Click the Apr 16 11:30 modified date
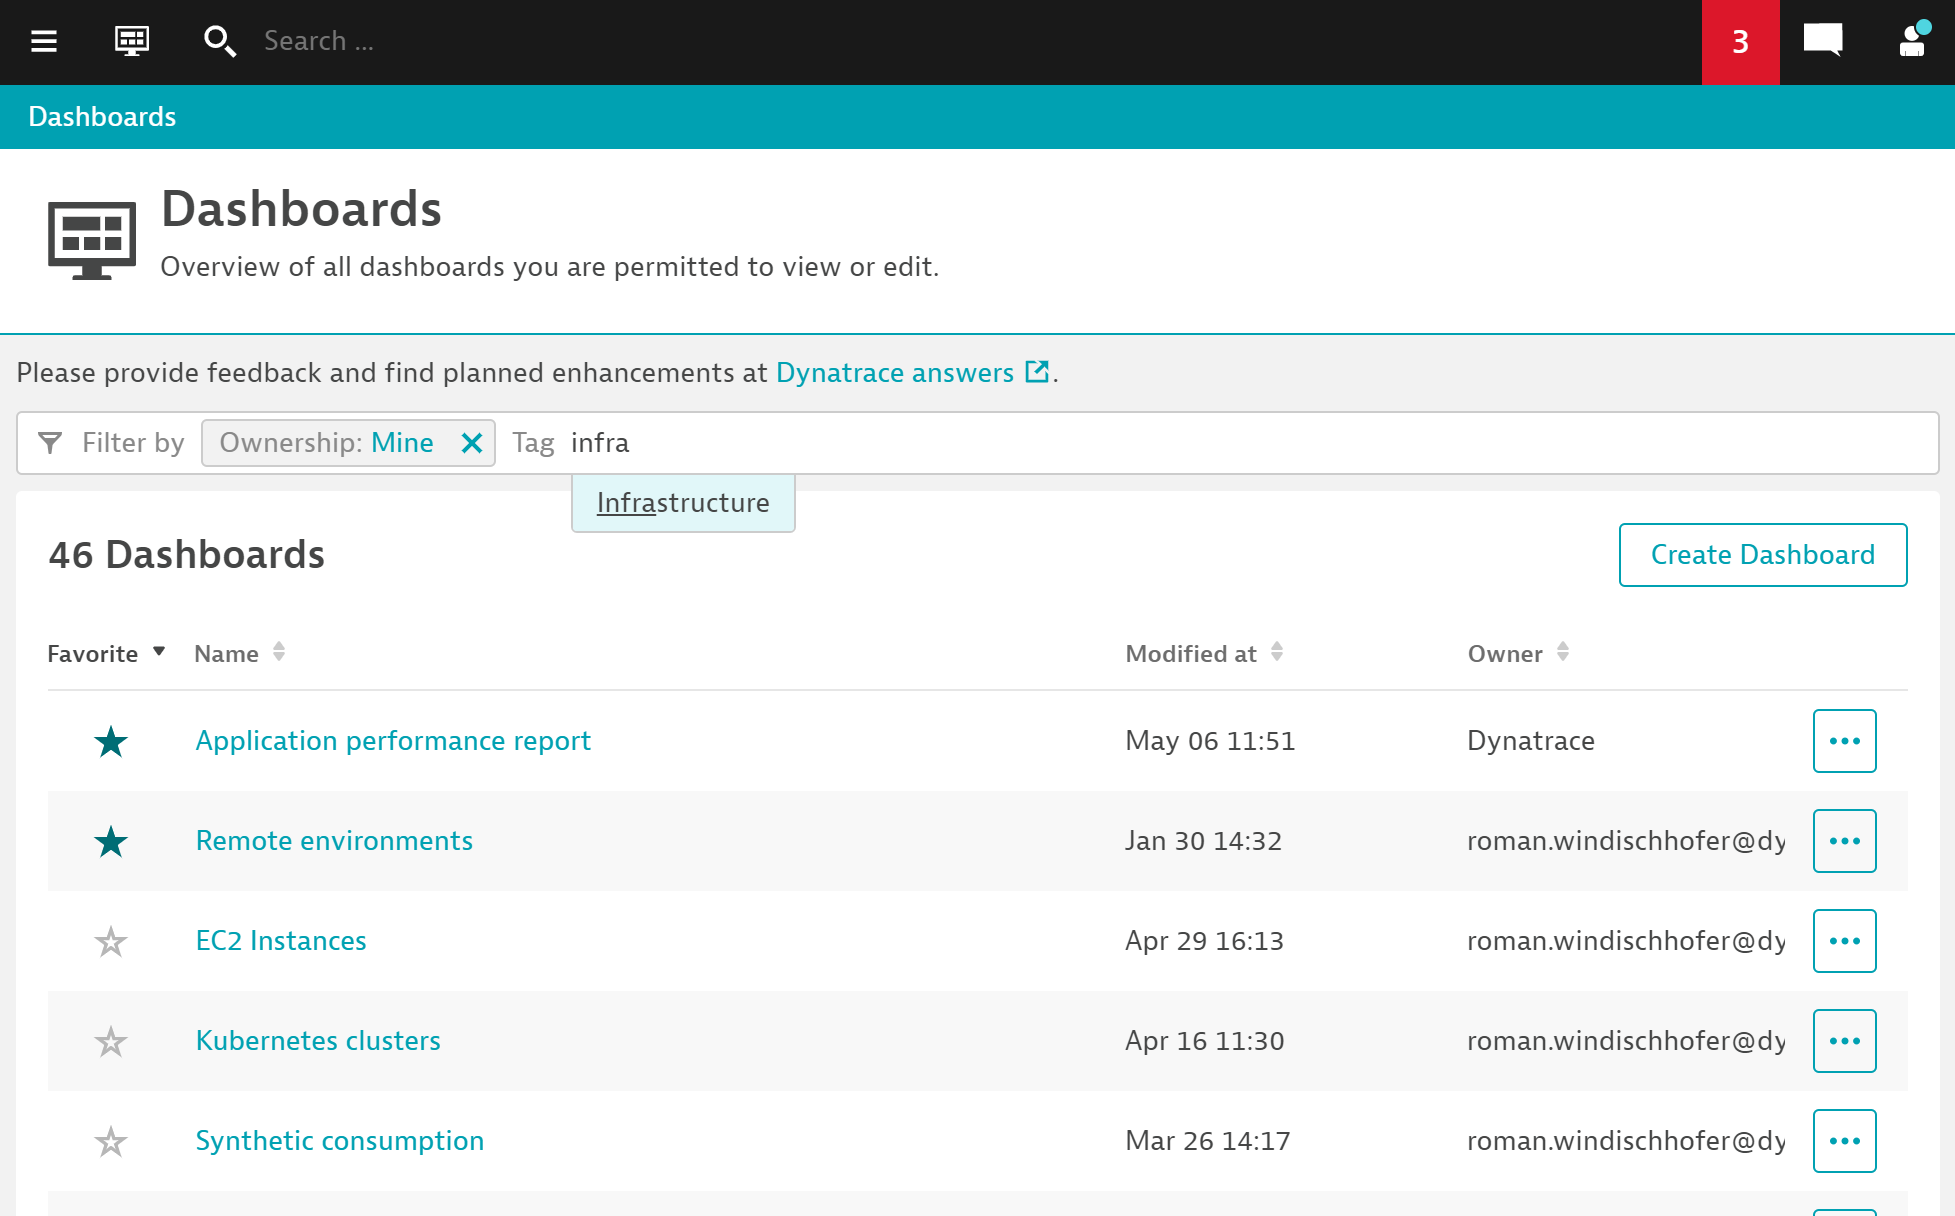 click(x=1204, y=1041)
